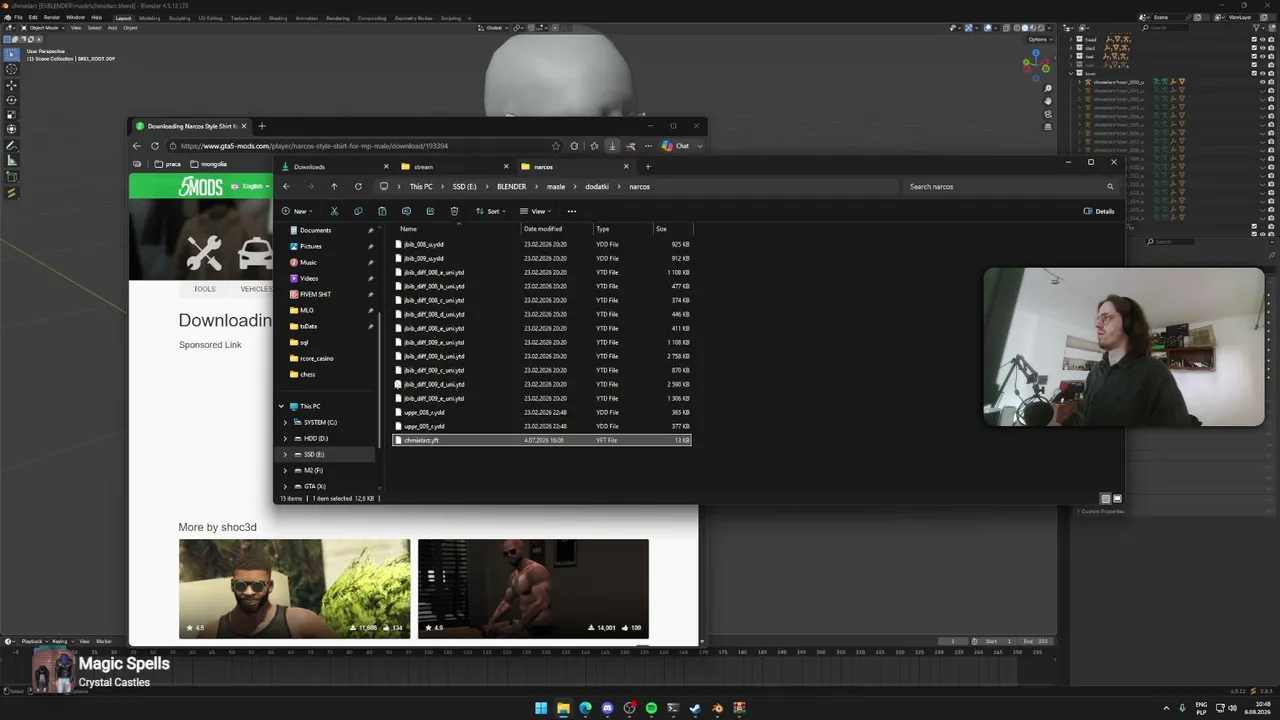Switch to the Sculpting workspace tab
1280x720 pixels.
[179, 18]
